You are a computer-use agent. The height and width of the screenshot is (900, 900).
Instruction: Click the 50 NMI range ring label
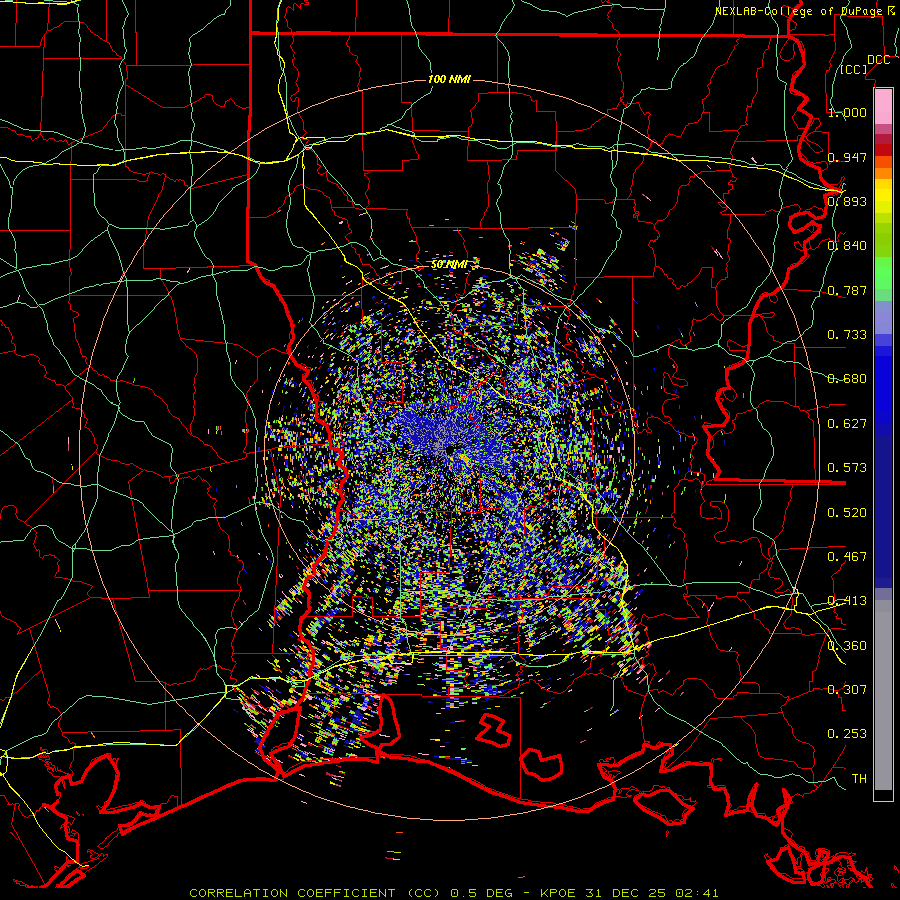[448, 265]
